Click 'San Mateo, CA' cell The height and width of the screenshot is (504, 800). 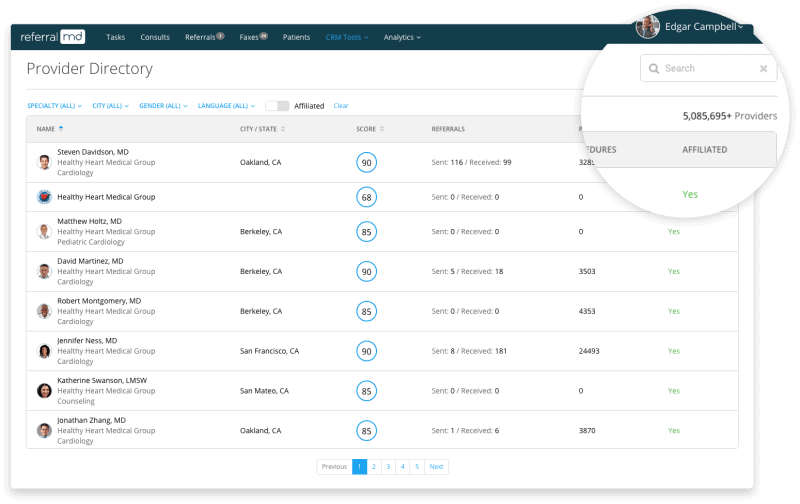[x=264, y=391]
